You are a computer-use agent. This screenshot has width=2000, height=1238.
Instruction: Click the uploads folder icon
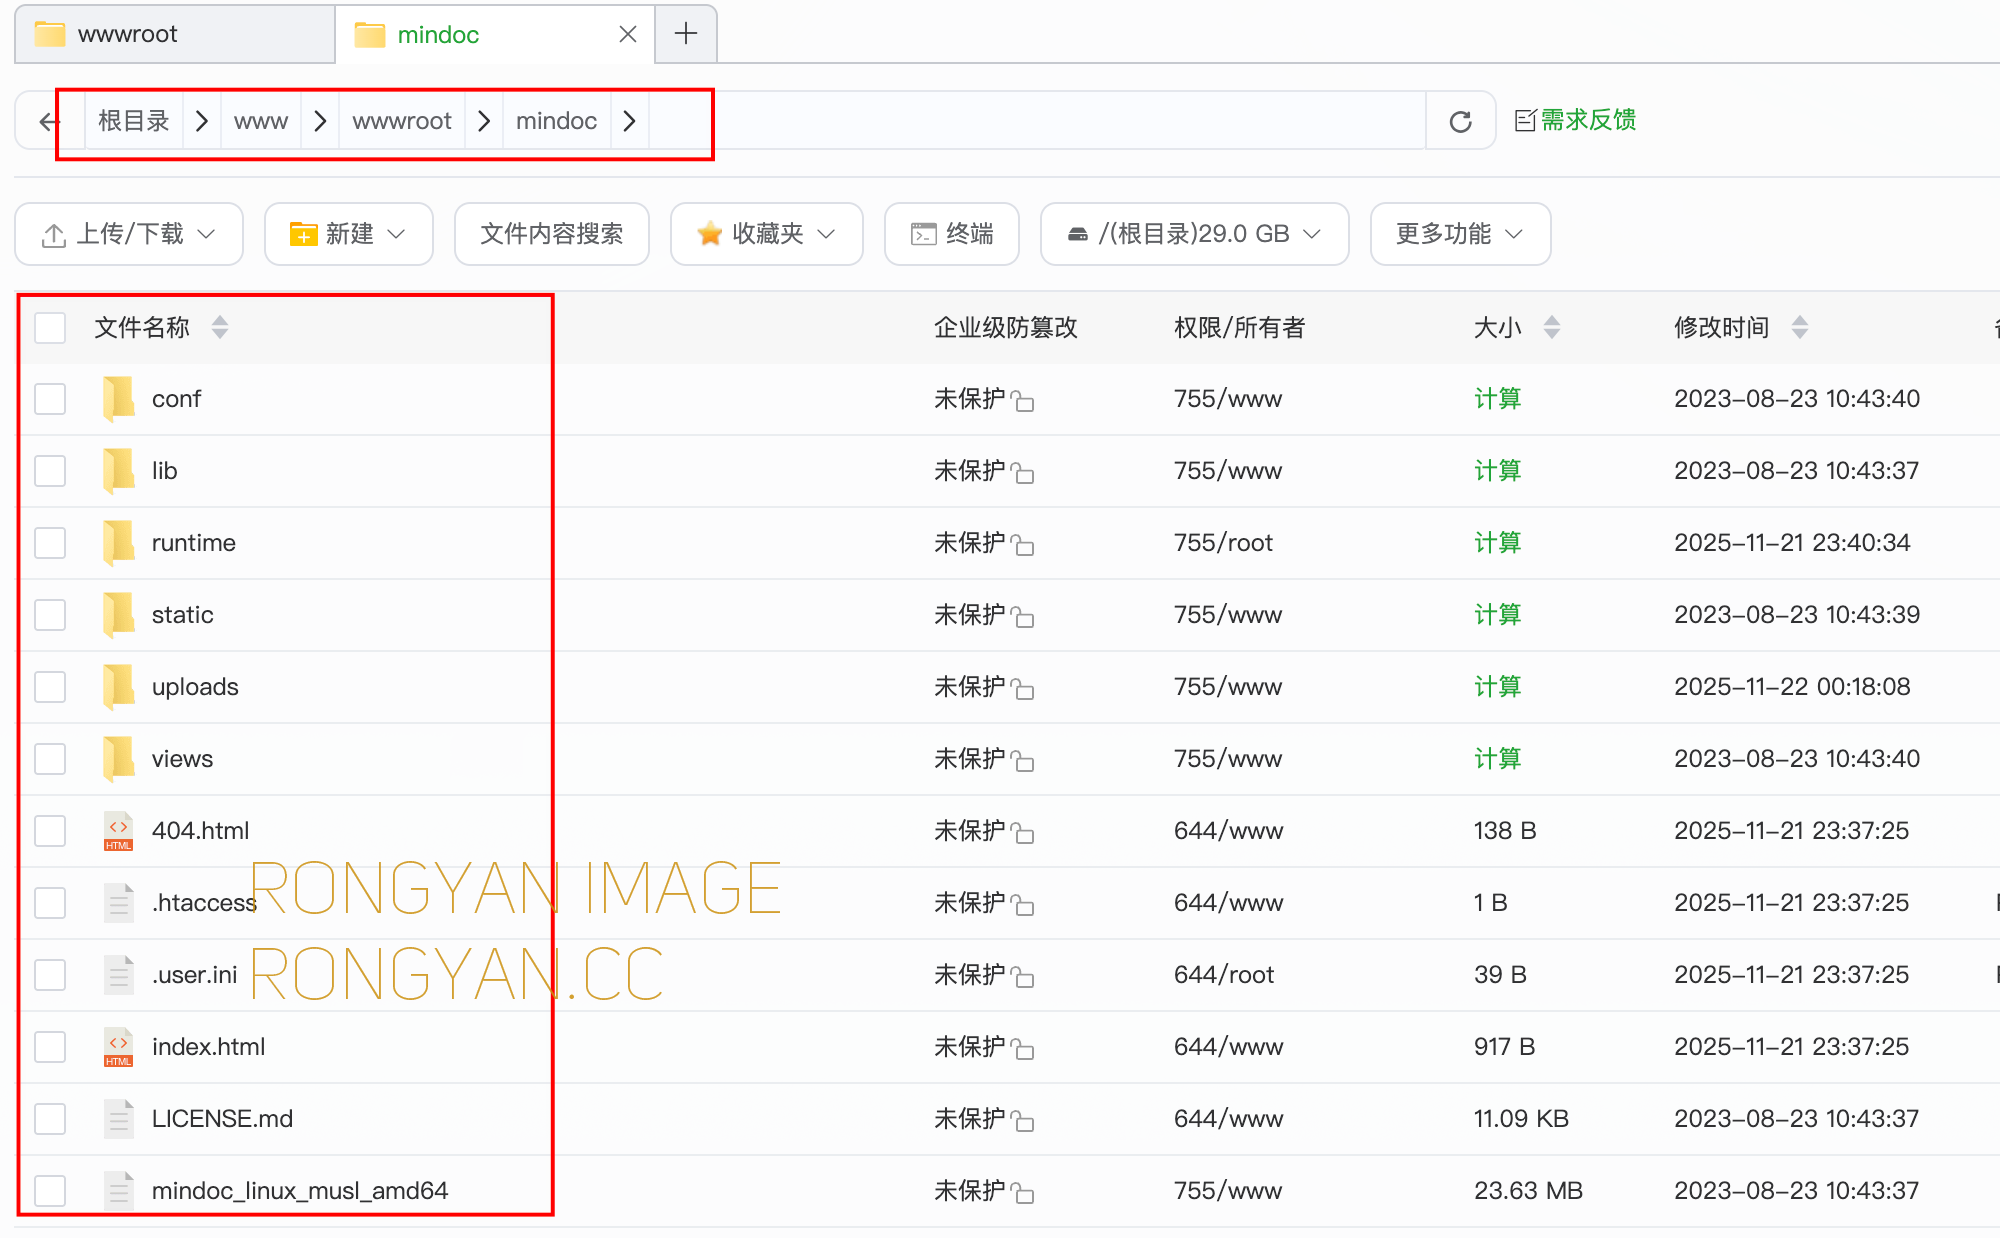(119, 686)
